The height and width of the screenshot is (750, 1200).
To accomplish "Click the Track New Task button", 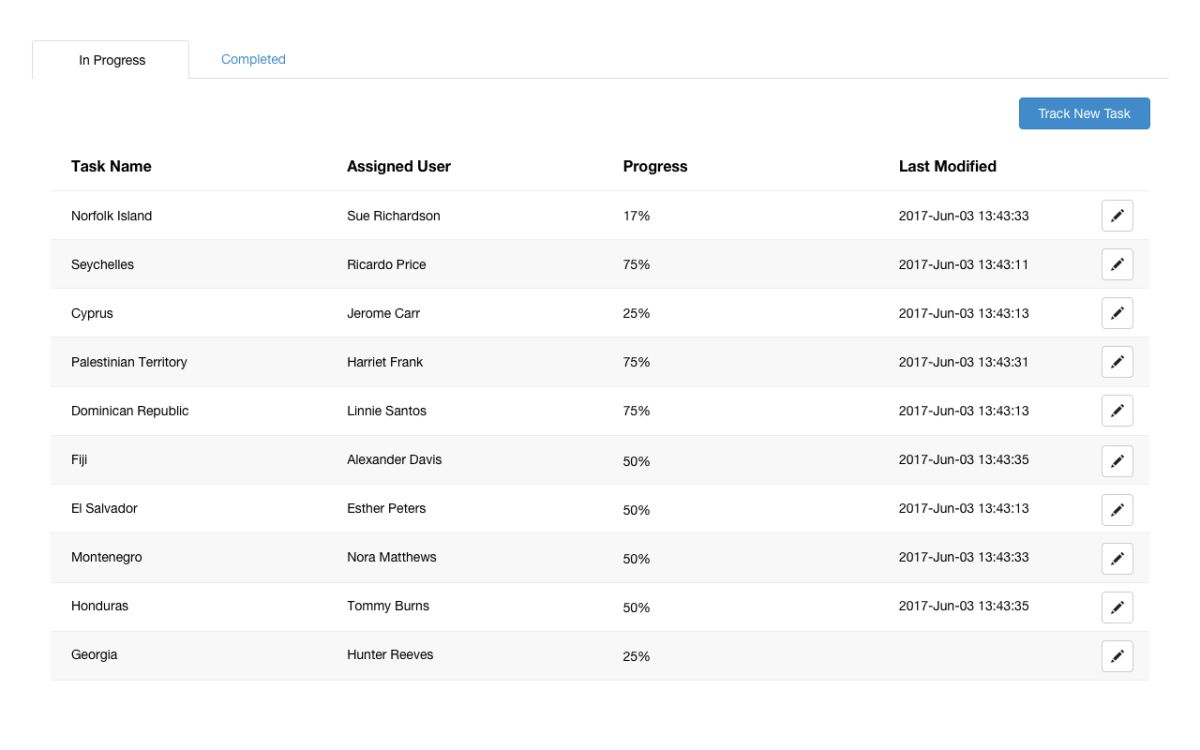I will coord(1084,113).
